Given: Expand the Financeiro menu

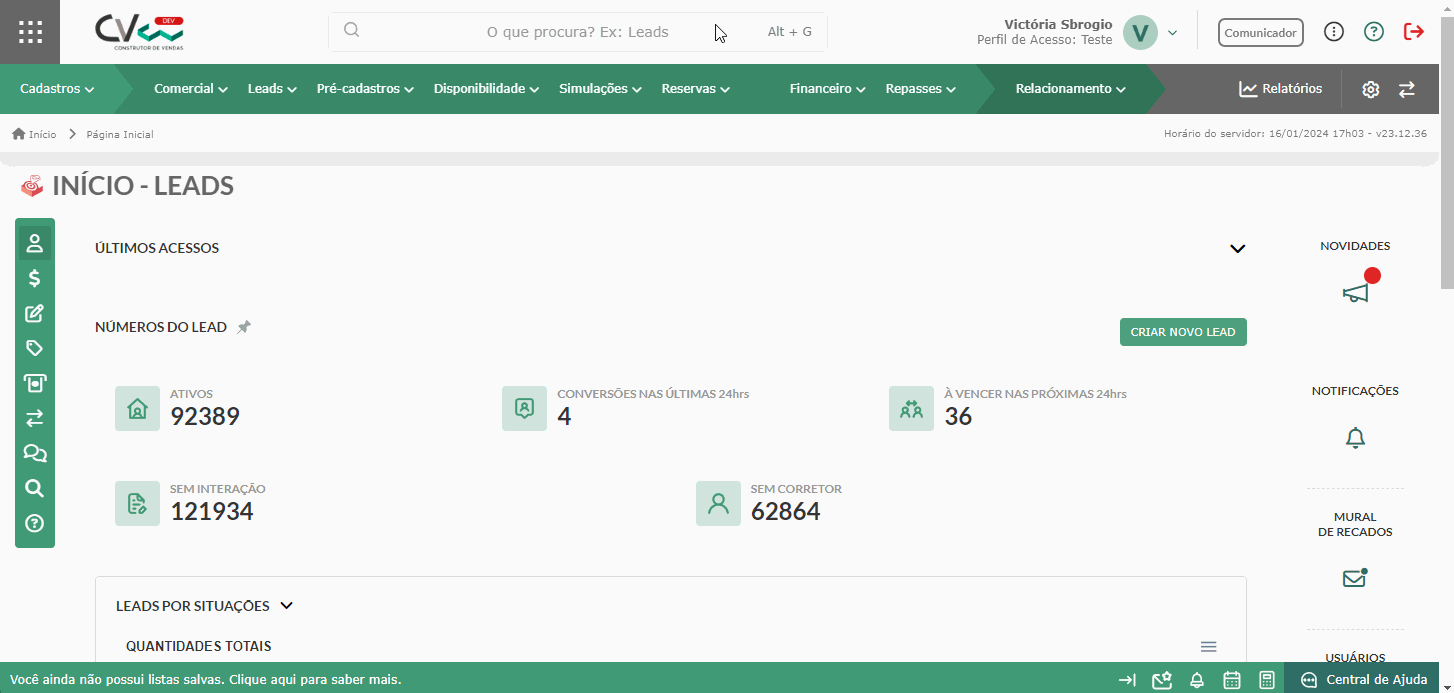Looking at the screenshot, I should click(827, 89).
